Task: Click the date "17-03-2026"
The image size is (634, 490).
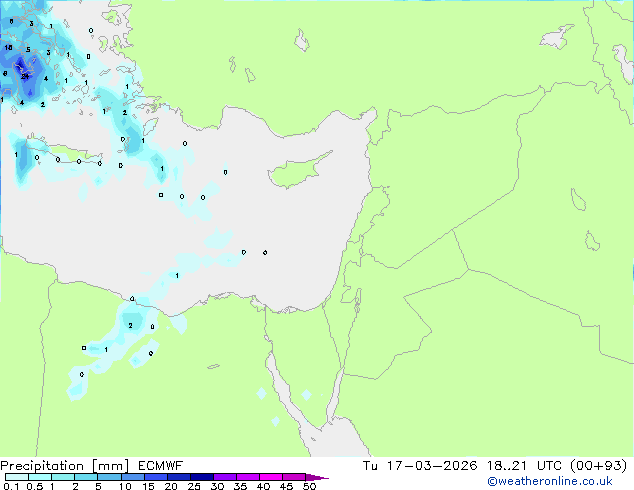Action: pos(432,466)
